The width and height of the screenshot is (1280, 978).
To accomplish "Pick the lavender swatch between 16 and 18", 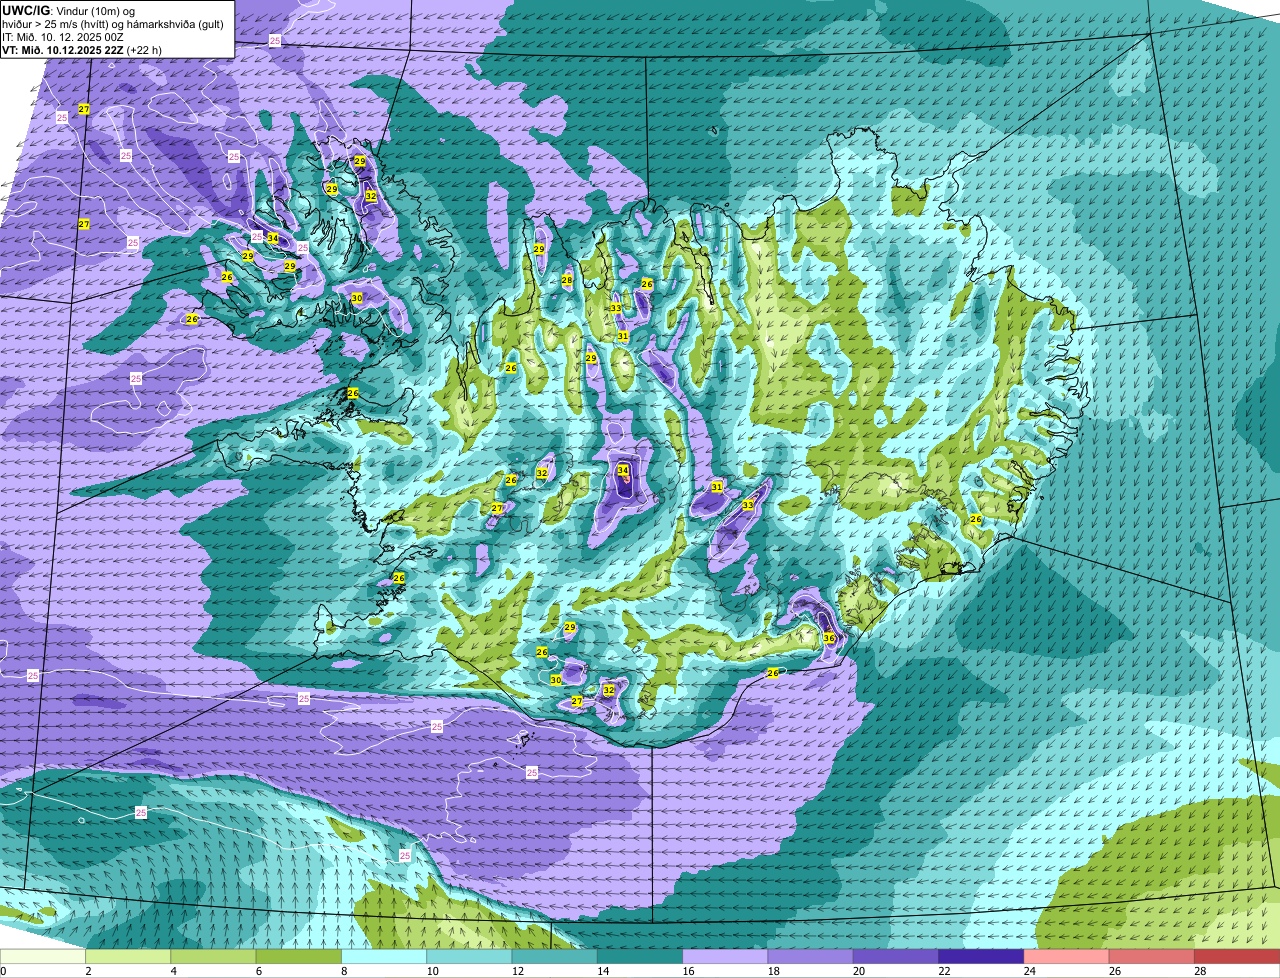I will click(725, 957).
